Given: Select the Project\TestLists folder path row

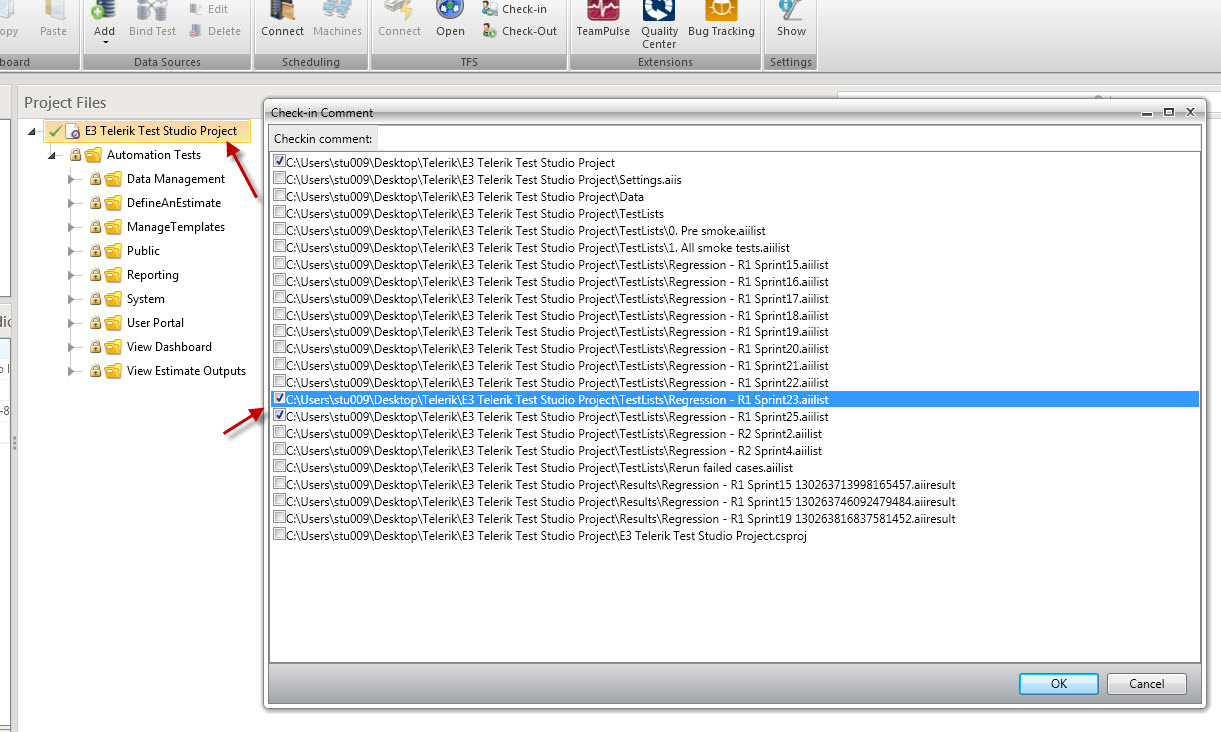Looking at the screenshot, I should pos(735,213).
